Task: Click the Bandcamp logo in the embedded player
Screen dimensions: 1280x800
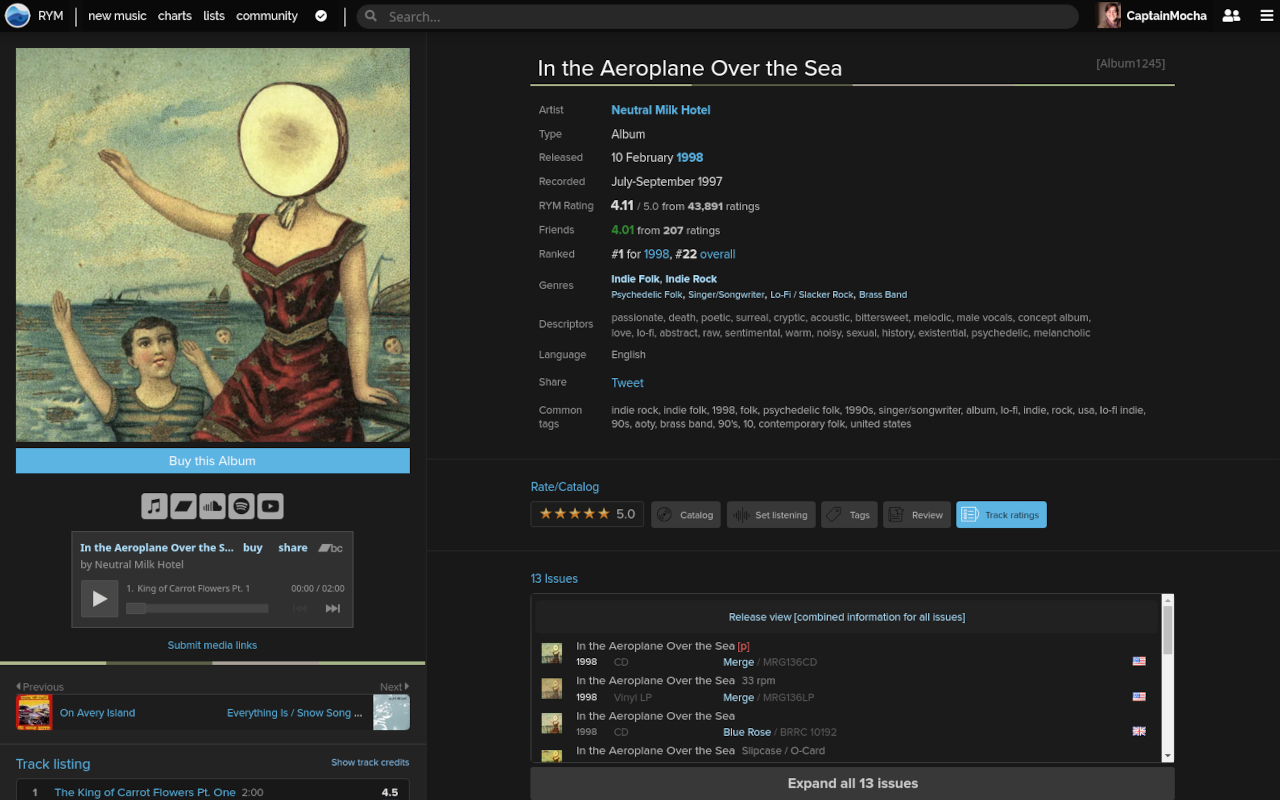Action: click(x=330, y=548)
